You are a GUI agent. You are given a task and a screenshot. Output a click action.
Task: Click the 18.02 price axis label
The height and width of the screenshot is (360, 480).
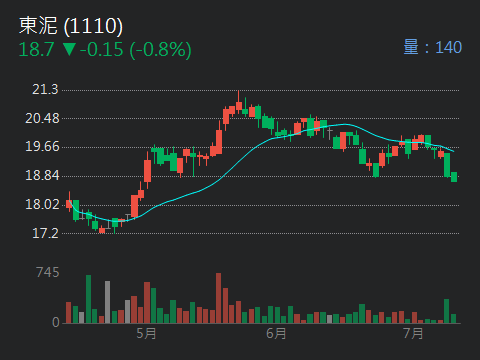pyautogui.click(x=42, y=204)
